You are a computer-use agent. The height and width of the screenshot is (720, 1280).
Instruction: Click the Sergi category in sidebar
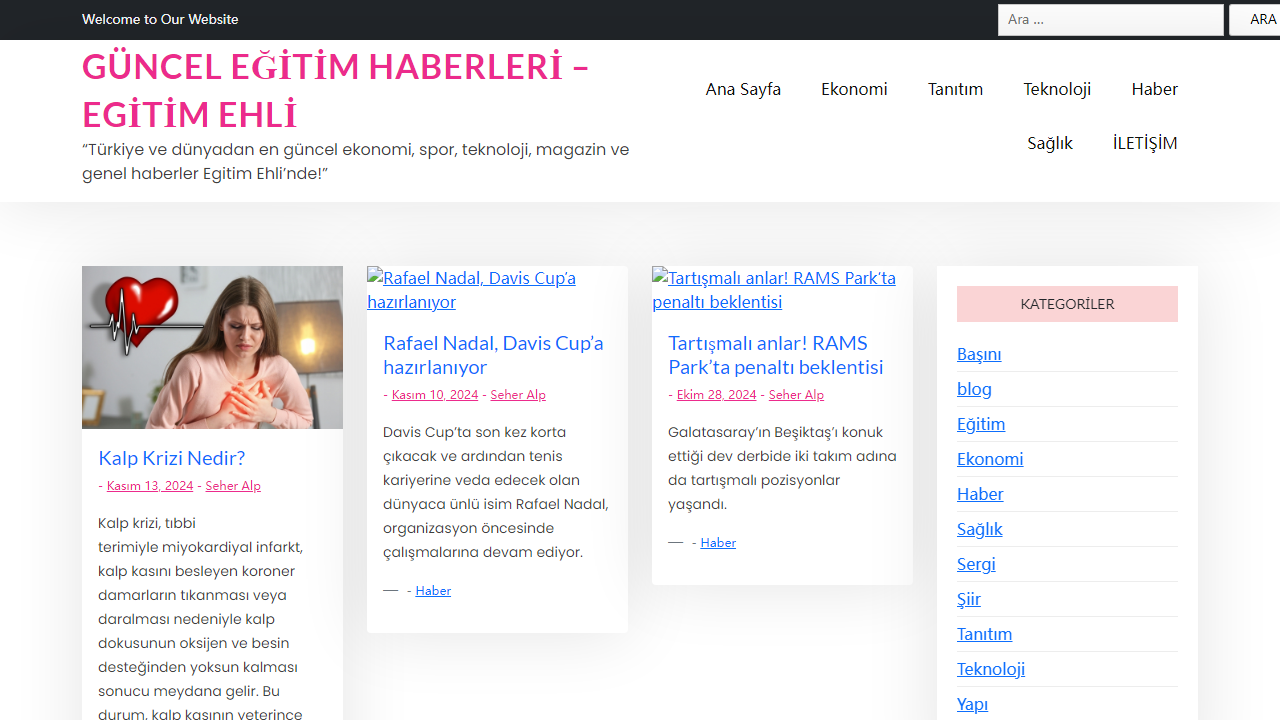[976, 563]
